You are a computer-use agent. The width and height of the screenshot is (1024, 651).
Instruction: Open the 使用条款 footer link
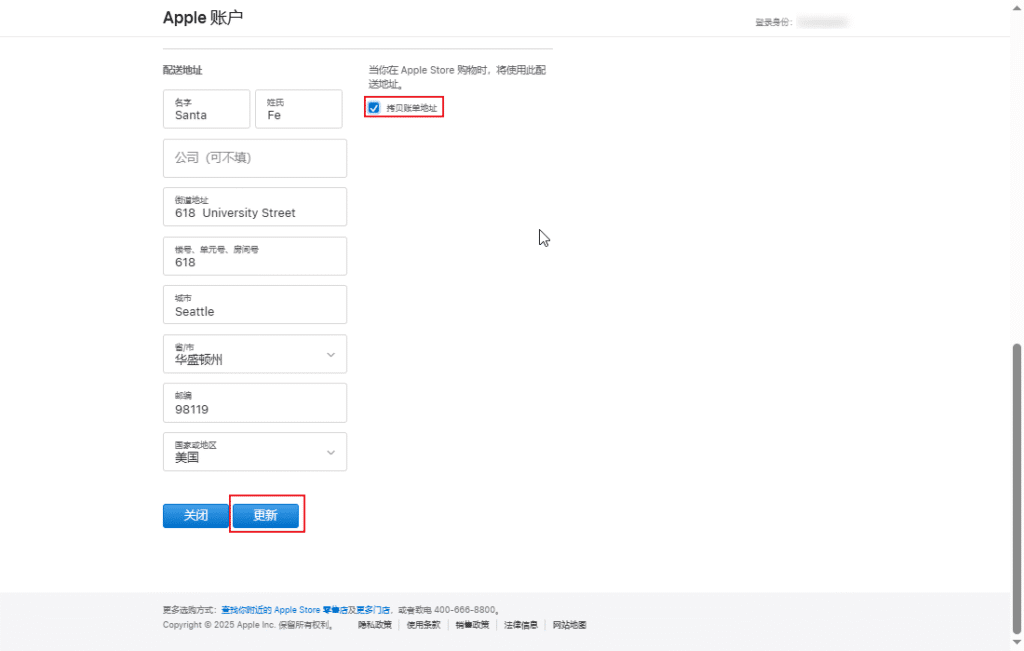coord(422,625)
